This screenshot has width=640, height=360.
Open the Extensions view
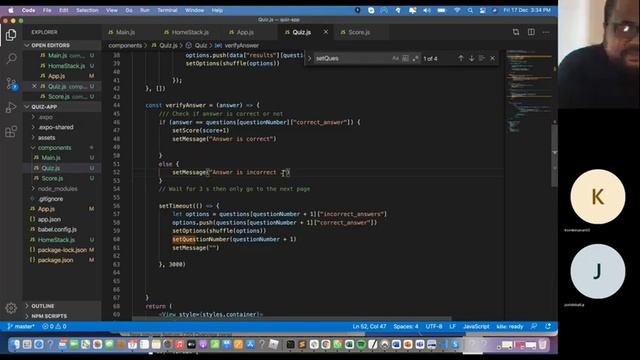pos(11,131)
